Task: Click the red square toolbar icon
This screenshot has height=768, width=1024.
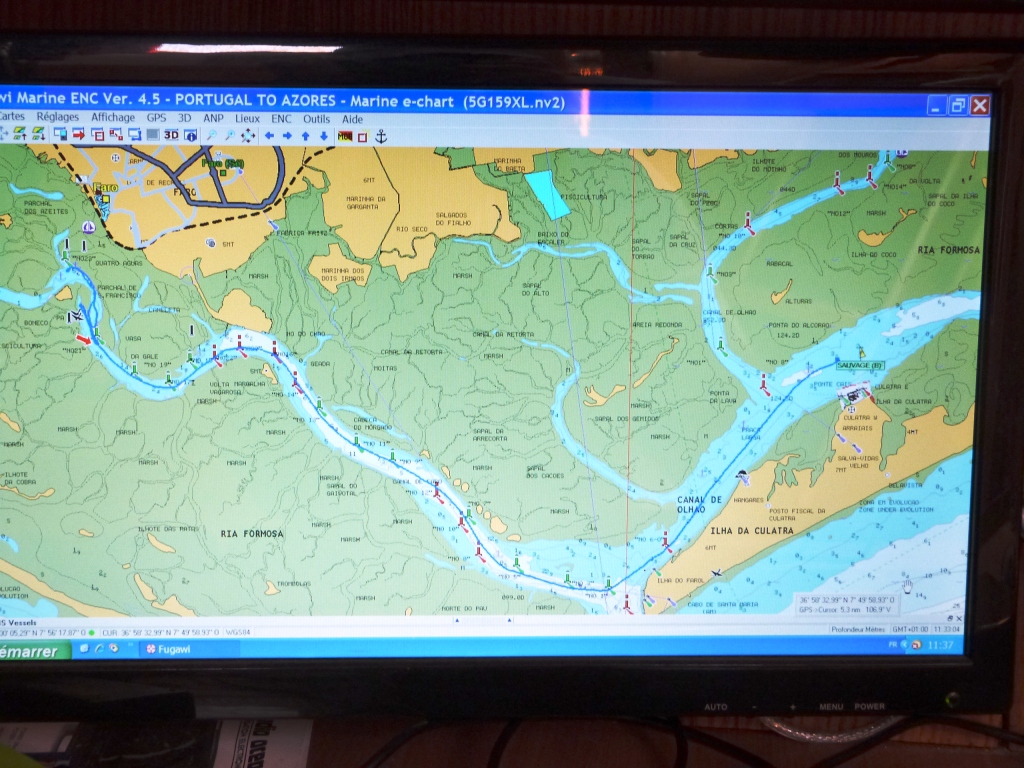Action: (x=363, y=137)
